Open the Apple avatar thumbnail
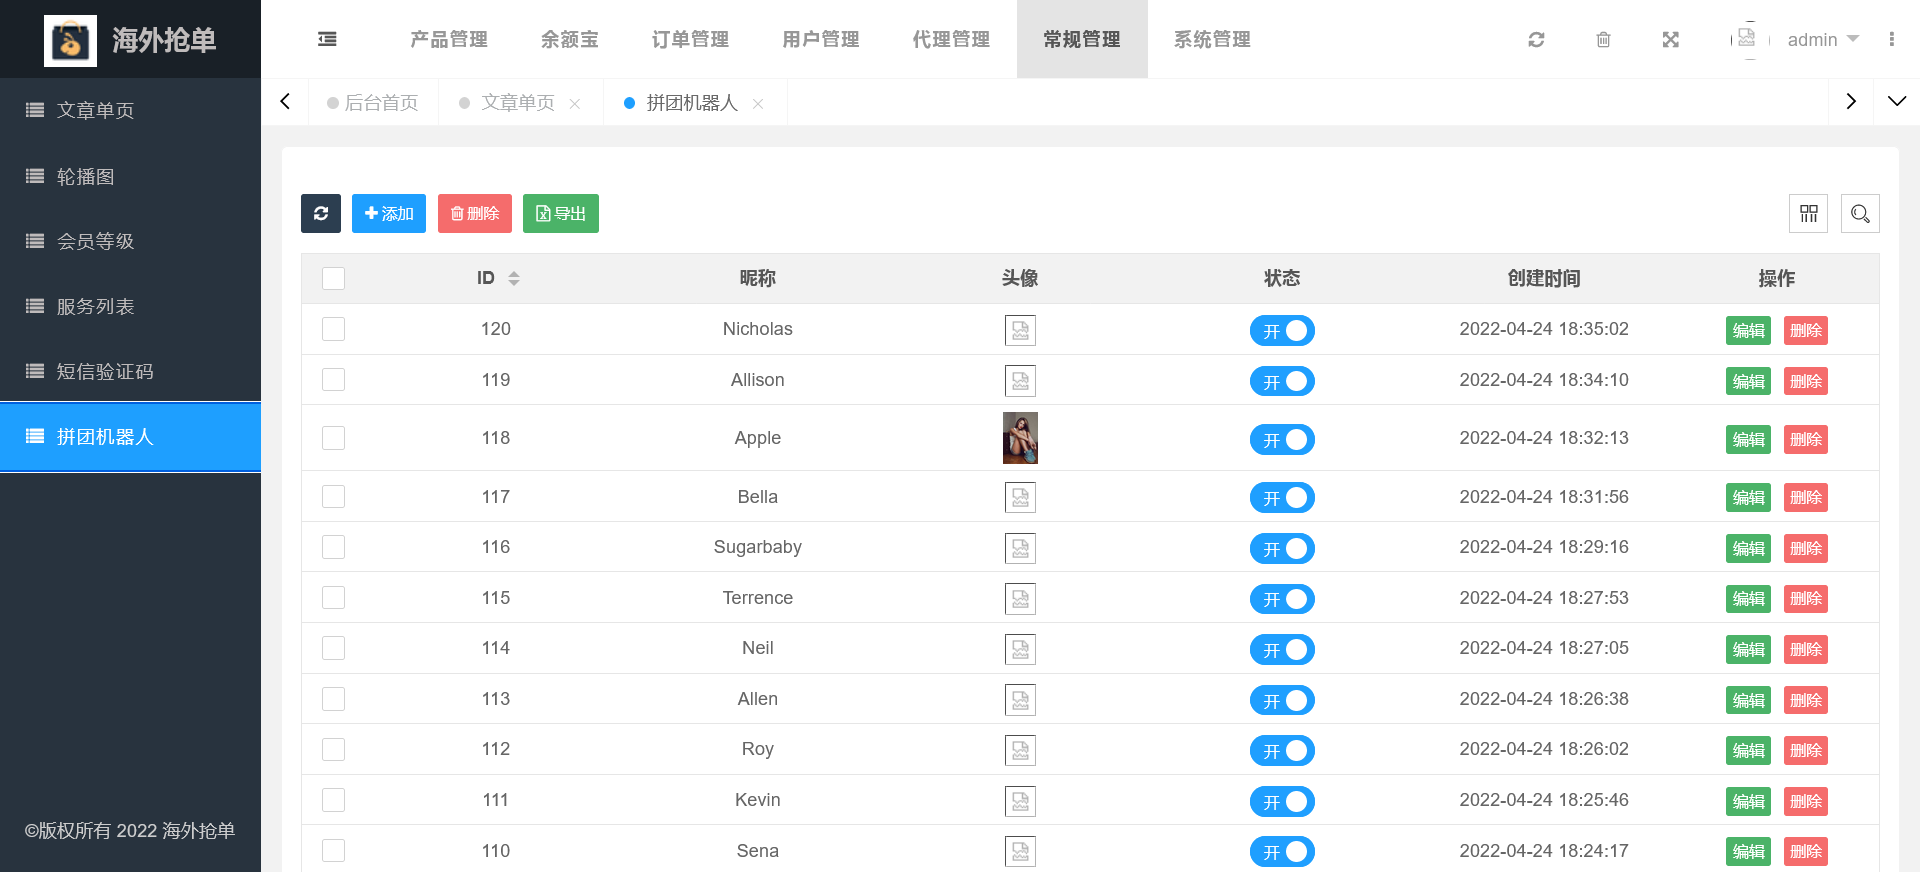Screen dimensions: 1920x872 1020,438
